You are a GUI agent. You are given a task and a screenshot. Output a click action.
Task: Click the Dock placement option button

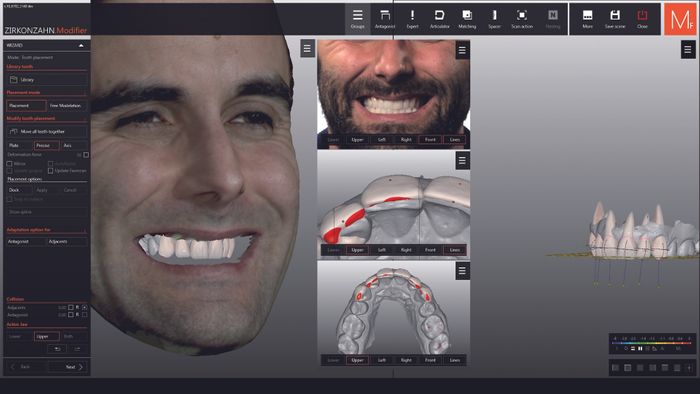point(20,190)
